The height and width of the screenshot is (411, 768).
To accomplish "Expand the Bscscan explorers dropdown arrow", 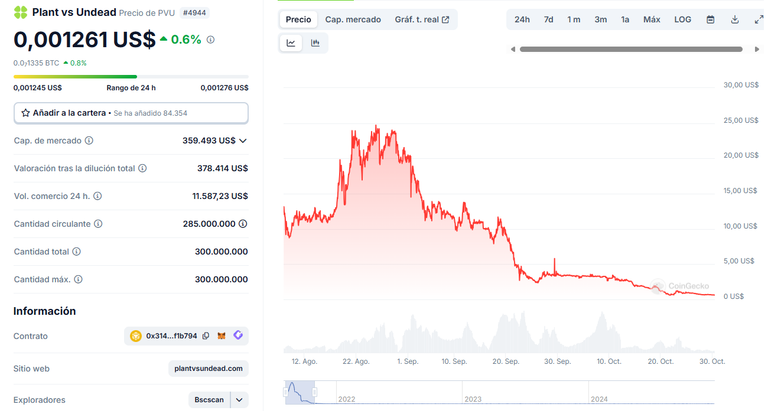I will pos(239,400).
